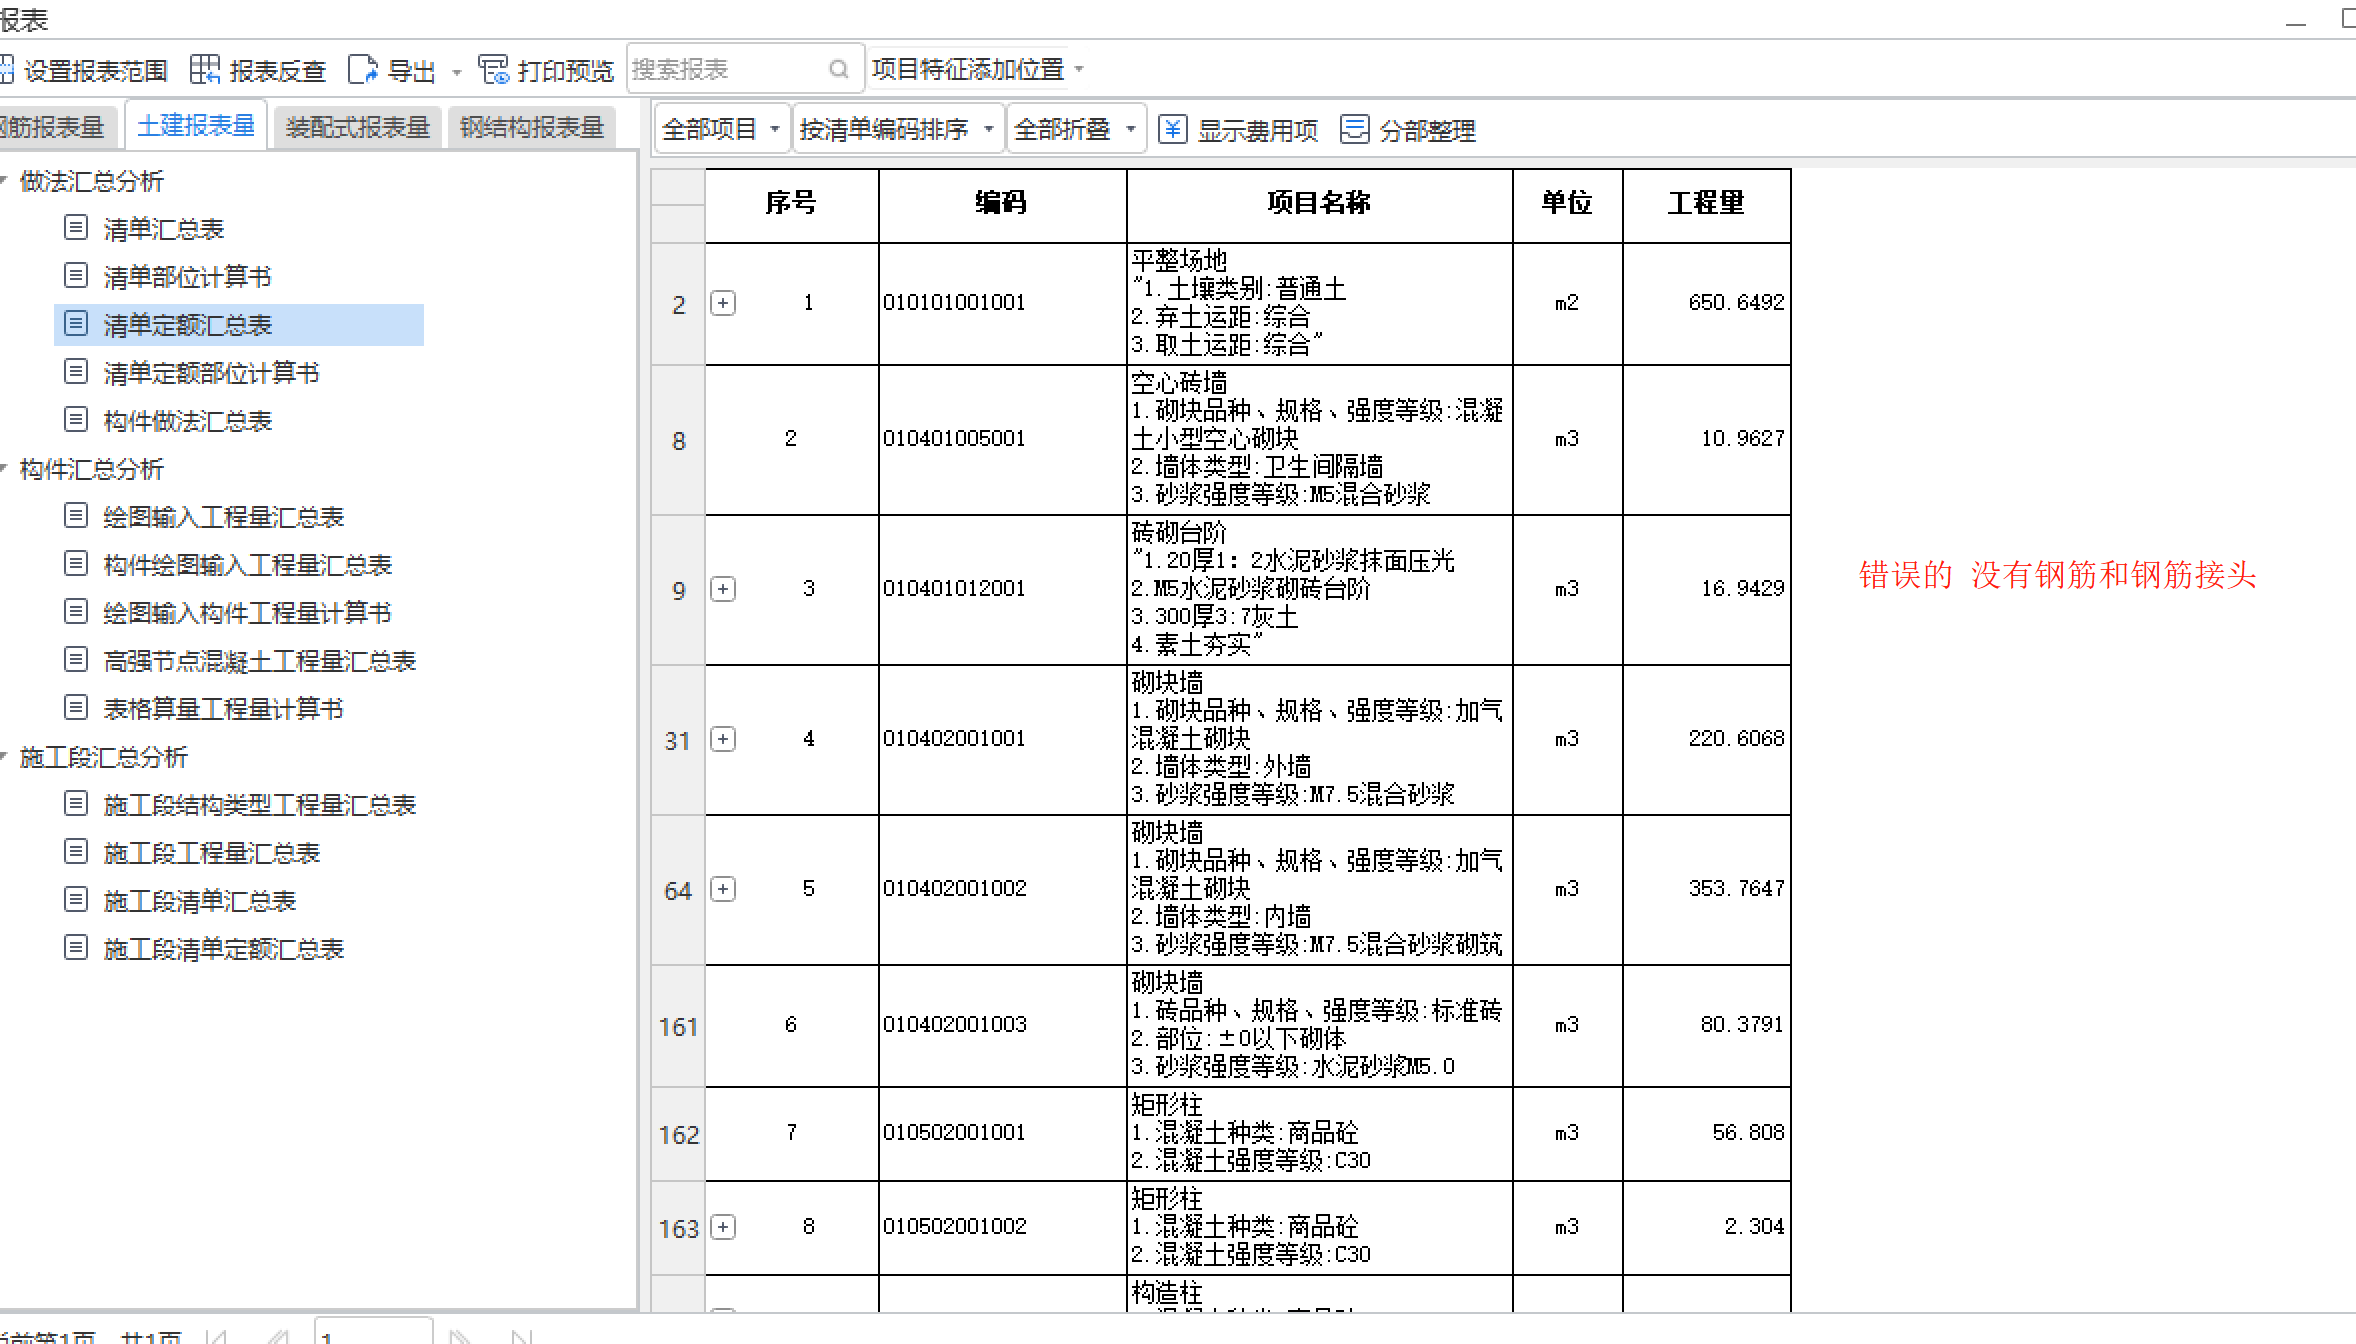Open the 高强节点混凝土工程量汇总表 report
Screen dimensions: 2356x1344
(259, 661)
